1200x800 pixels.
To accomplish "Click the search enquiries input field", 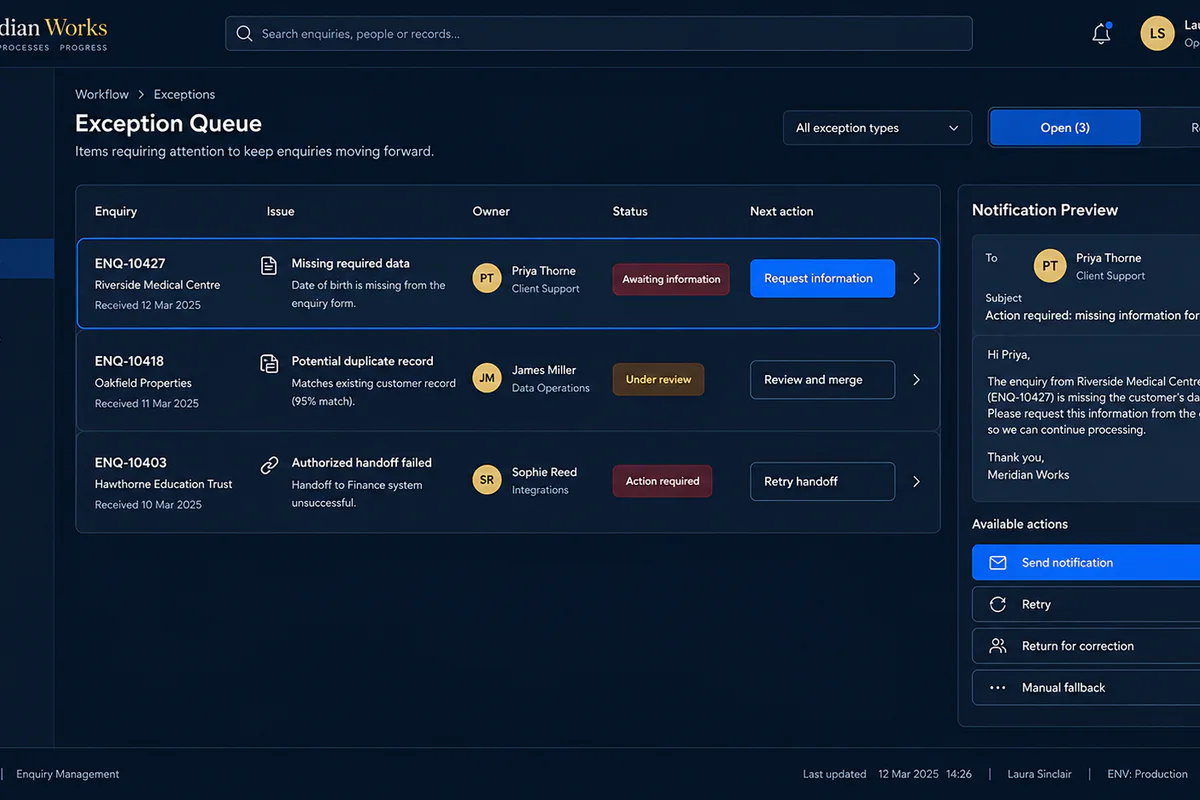I will click(x=598, y=33).
